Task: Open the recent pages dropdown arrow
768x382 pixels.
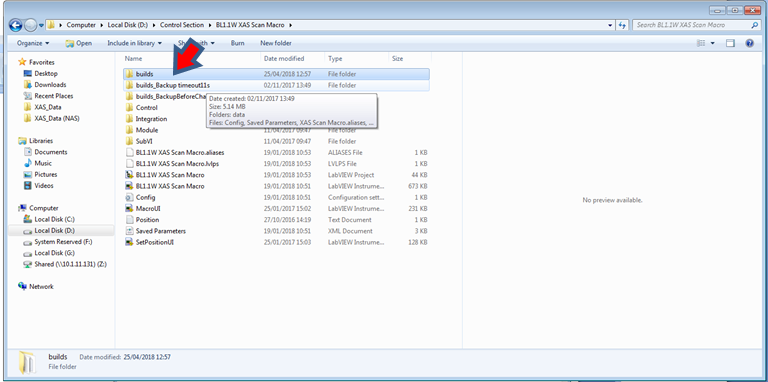Action: [x=42, y=25]
